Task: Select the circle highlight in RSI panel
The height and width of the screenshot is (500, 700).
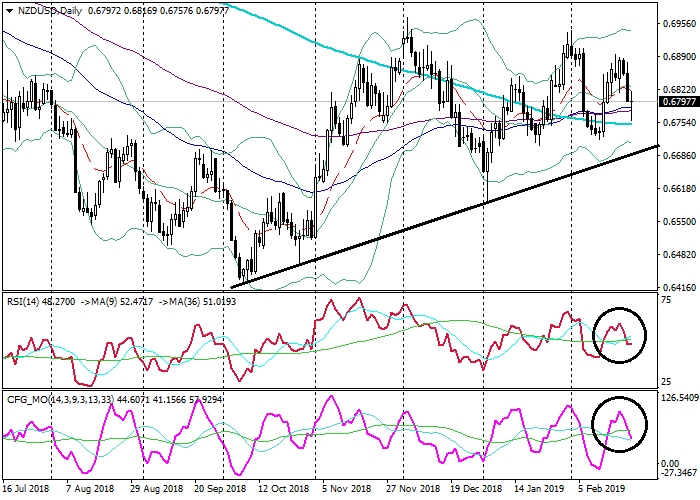Action: [620, 335]
